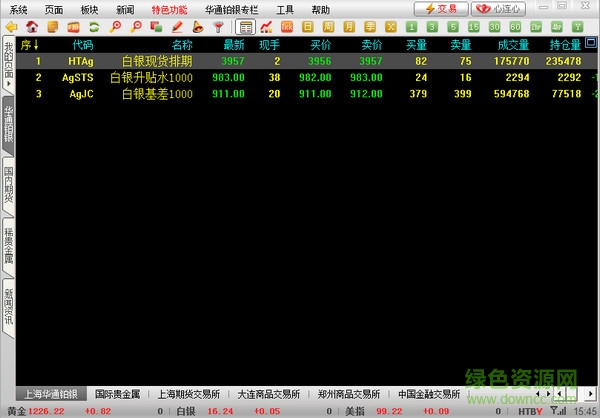Image resolution: width=600 pixels, height=418 pixels.
Task: Select the 白银升贴水1000 row
Action: click(307, 78)
